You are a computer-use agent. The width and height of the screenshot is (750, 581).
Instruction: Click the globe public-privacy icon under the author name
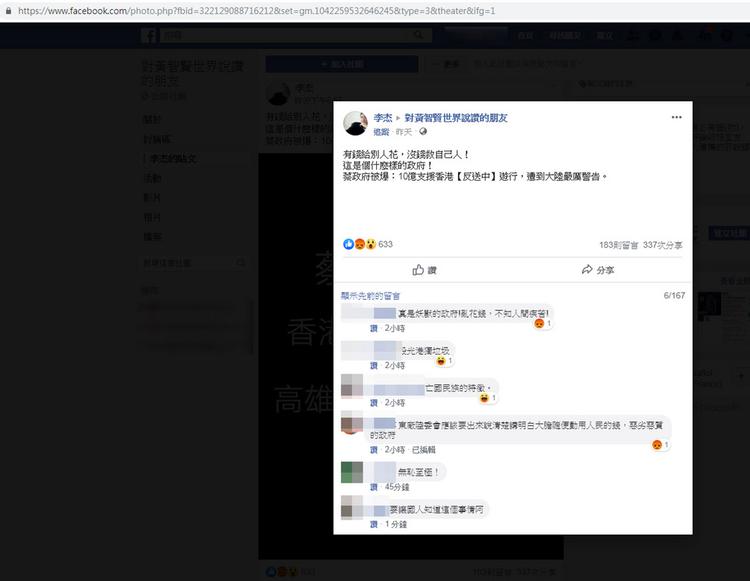pyautogui.click(x=423, y=132)
